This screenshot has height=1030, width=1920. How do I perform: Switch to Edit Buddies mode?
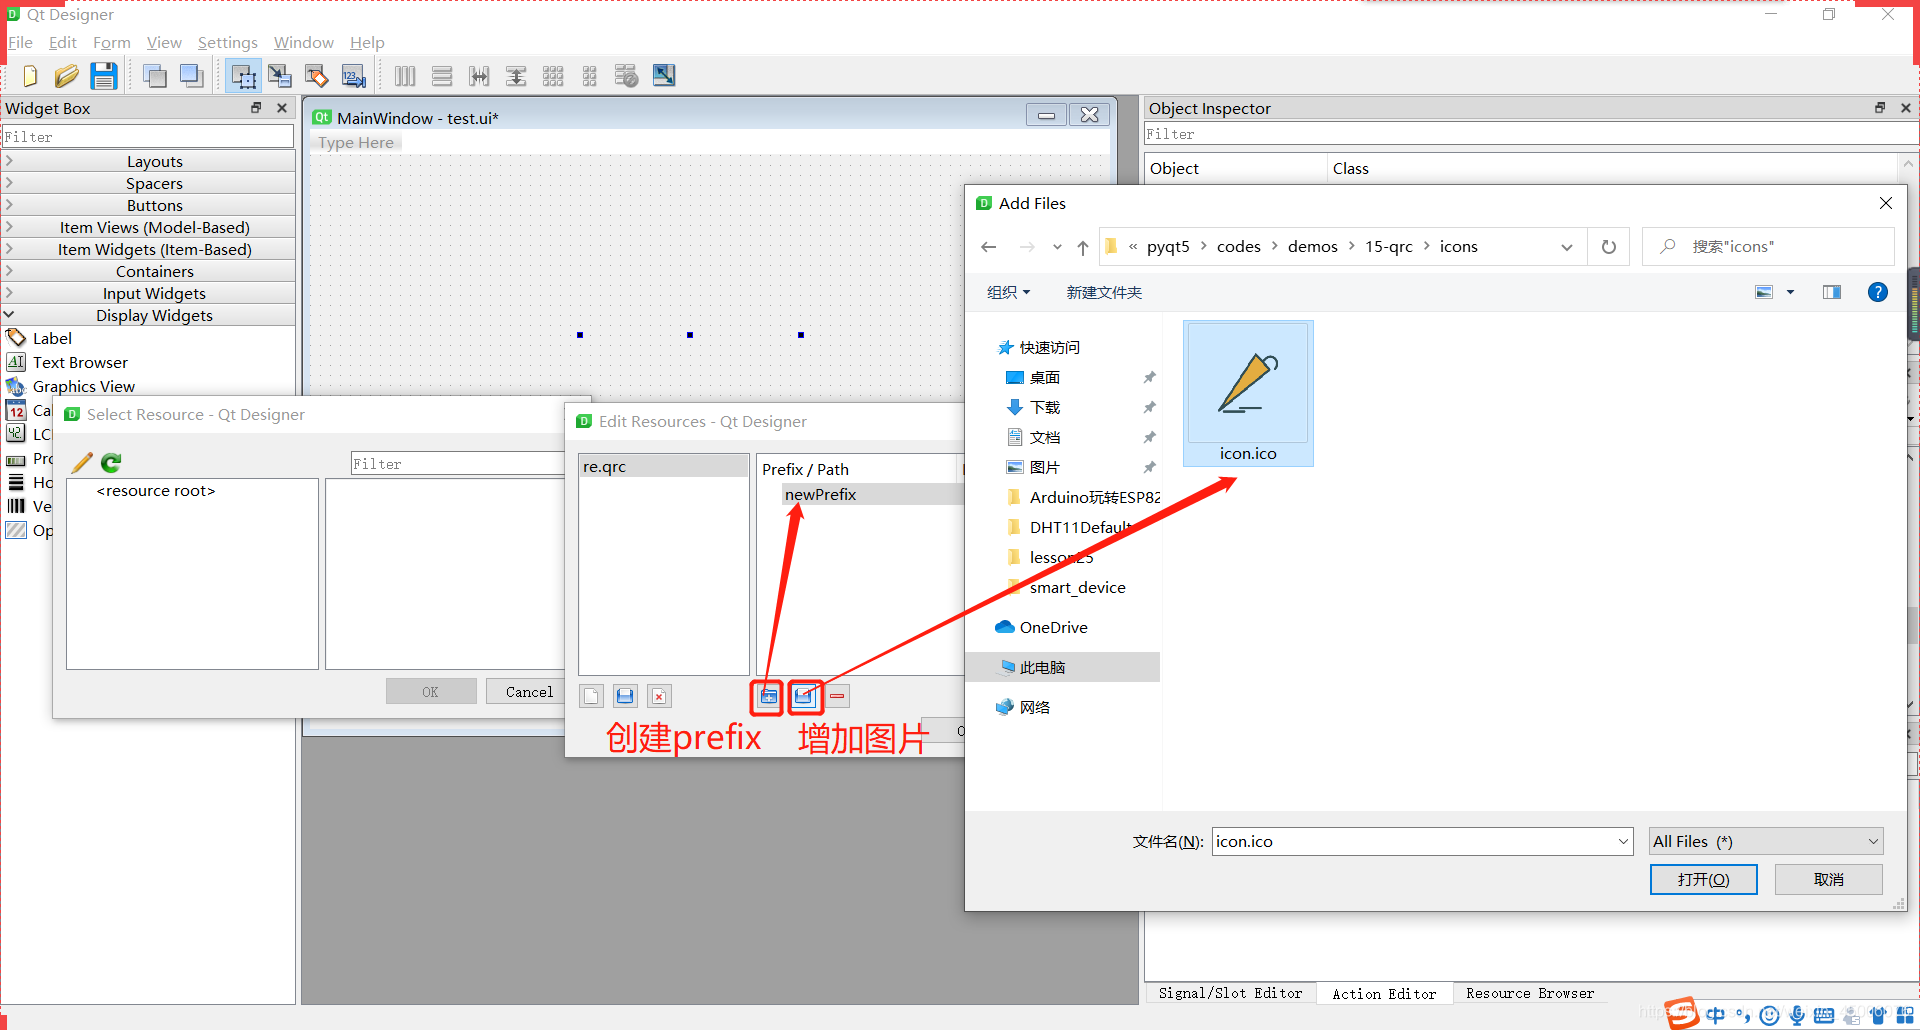317,76
